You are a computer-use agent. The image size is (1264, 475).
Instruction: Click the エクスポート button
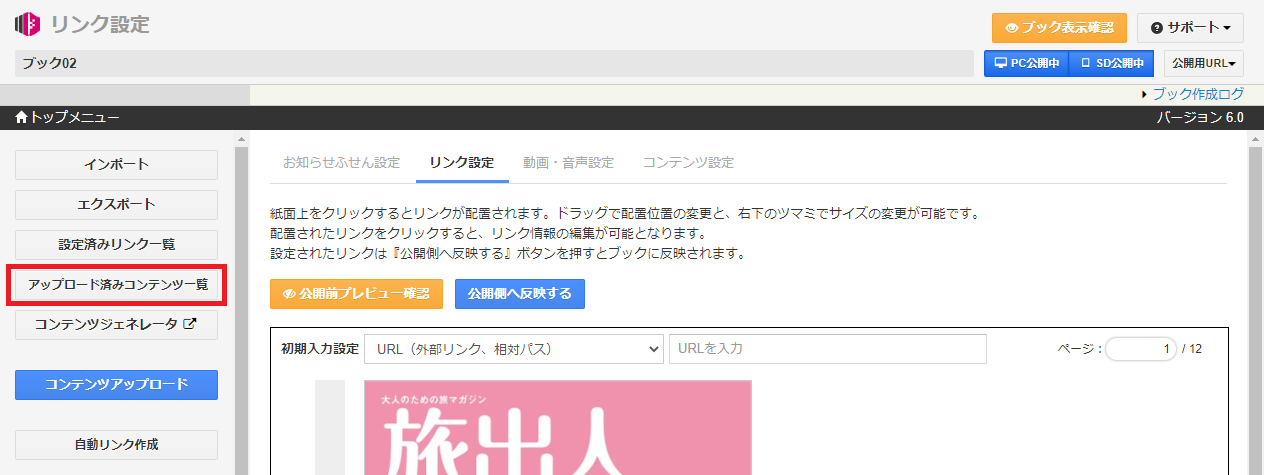point(116,205)
